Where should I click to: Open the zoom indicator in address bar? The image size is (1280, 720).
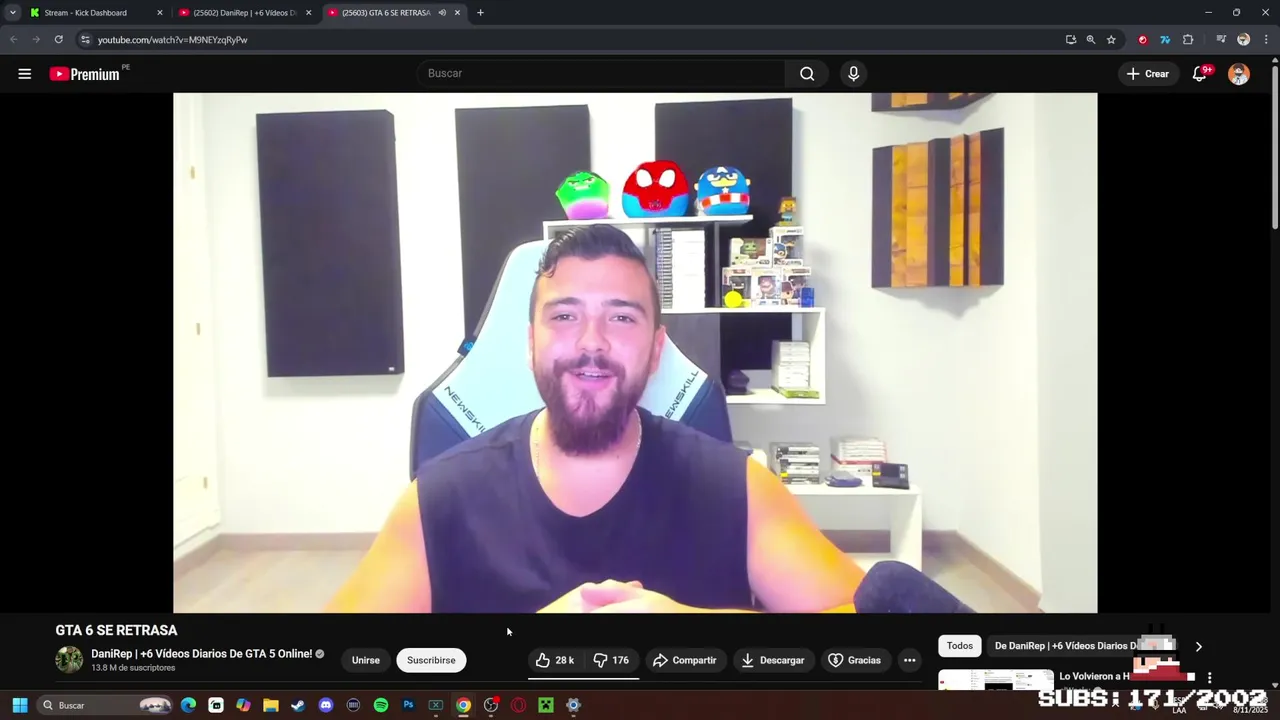coord(1091,40)
